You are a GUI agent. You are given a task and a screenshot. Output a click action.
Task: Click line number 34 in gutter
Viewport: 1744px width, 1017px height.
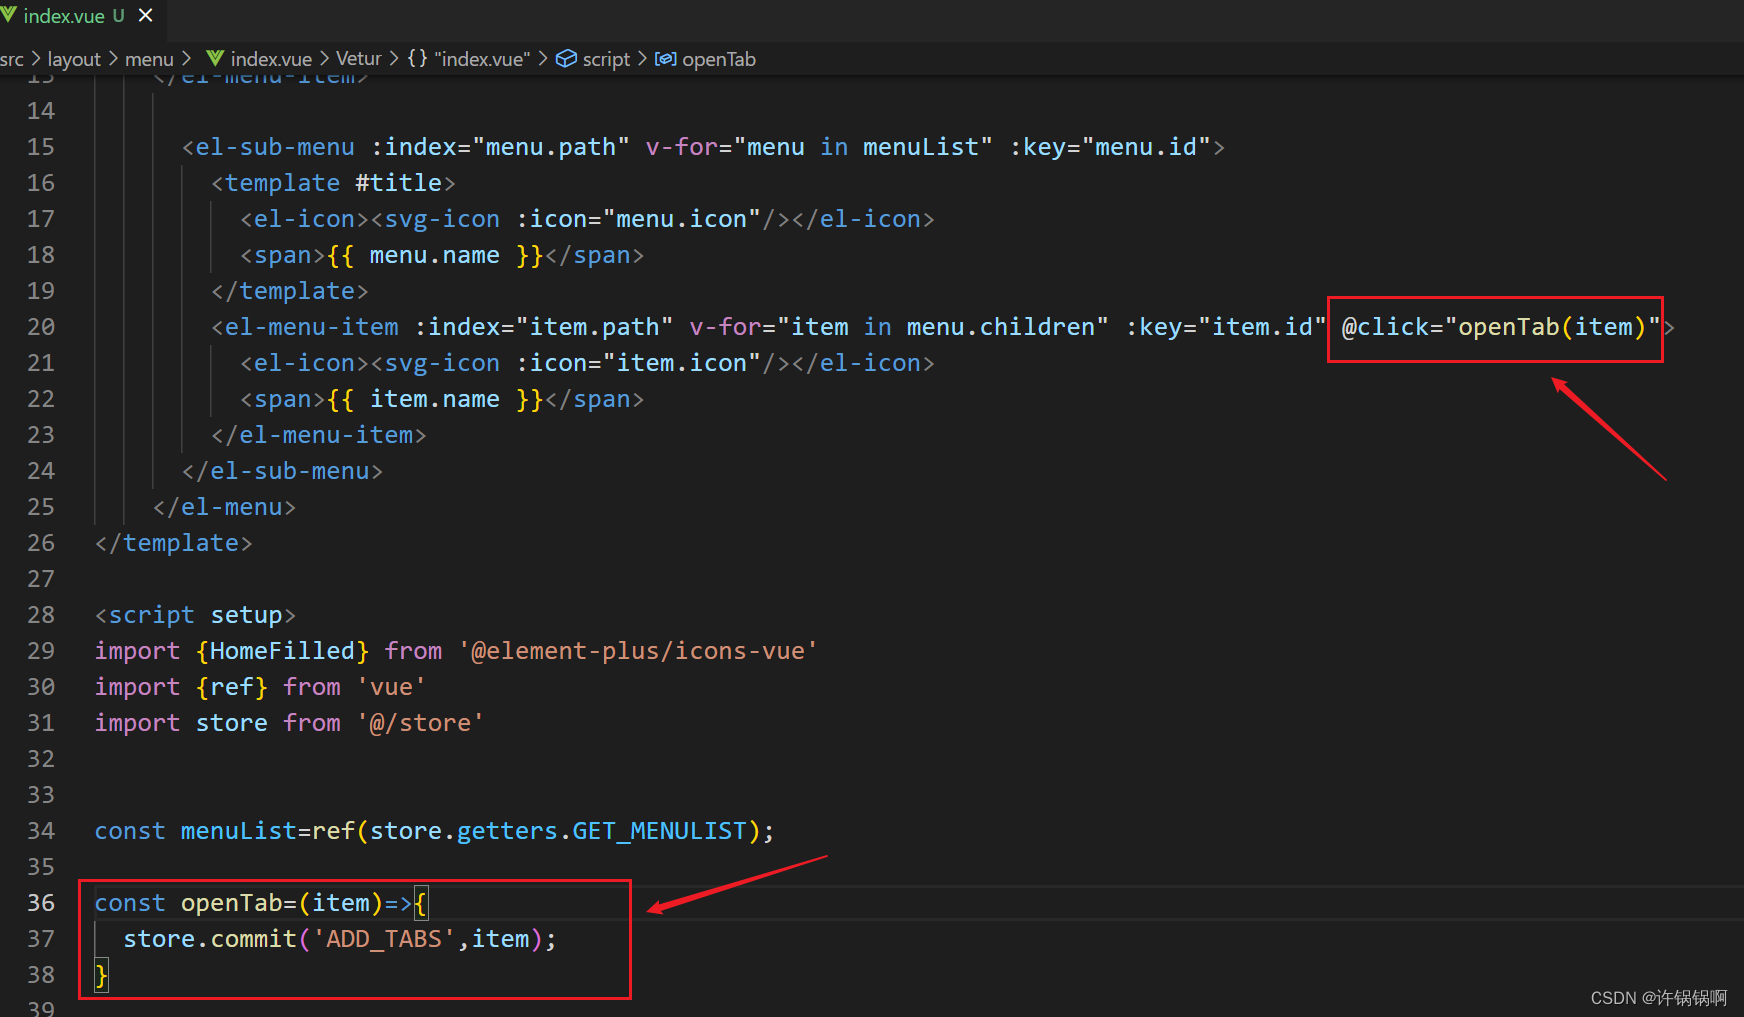click(41, 831)
